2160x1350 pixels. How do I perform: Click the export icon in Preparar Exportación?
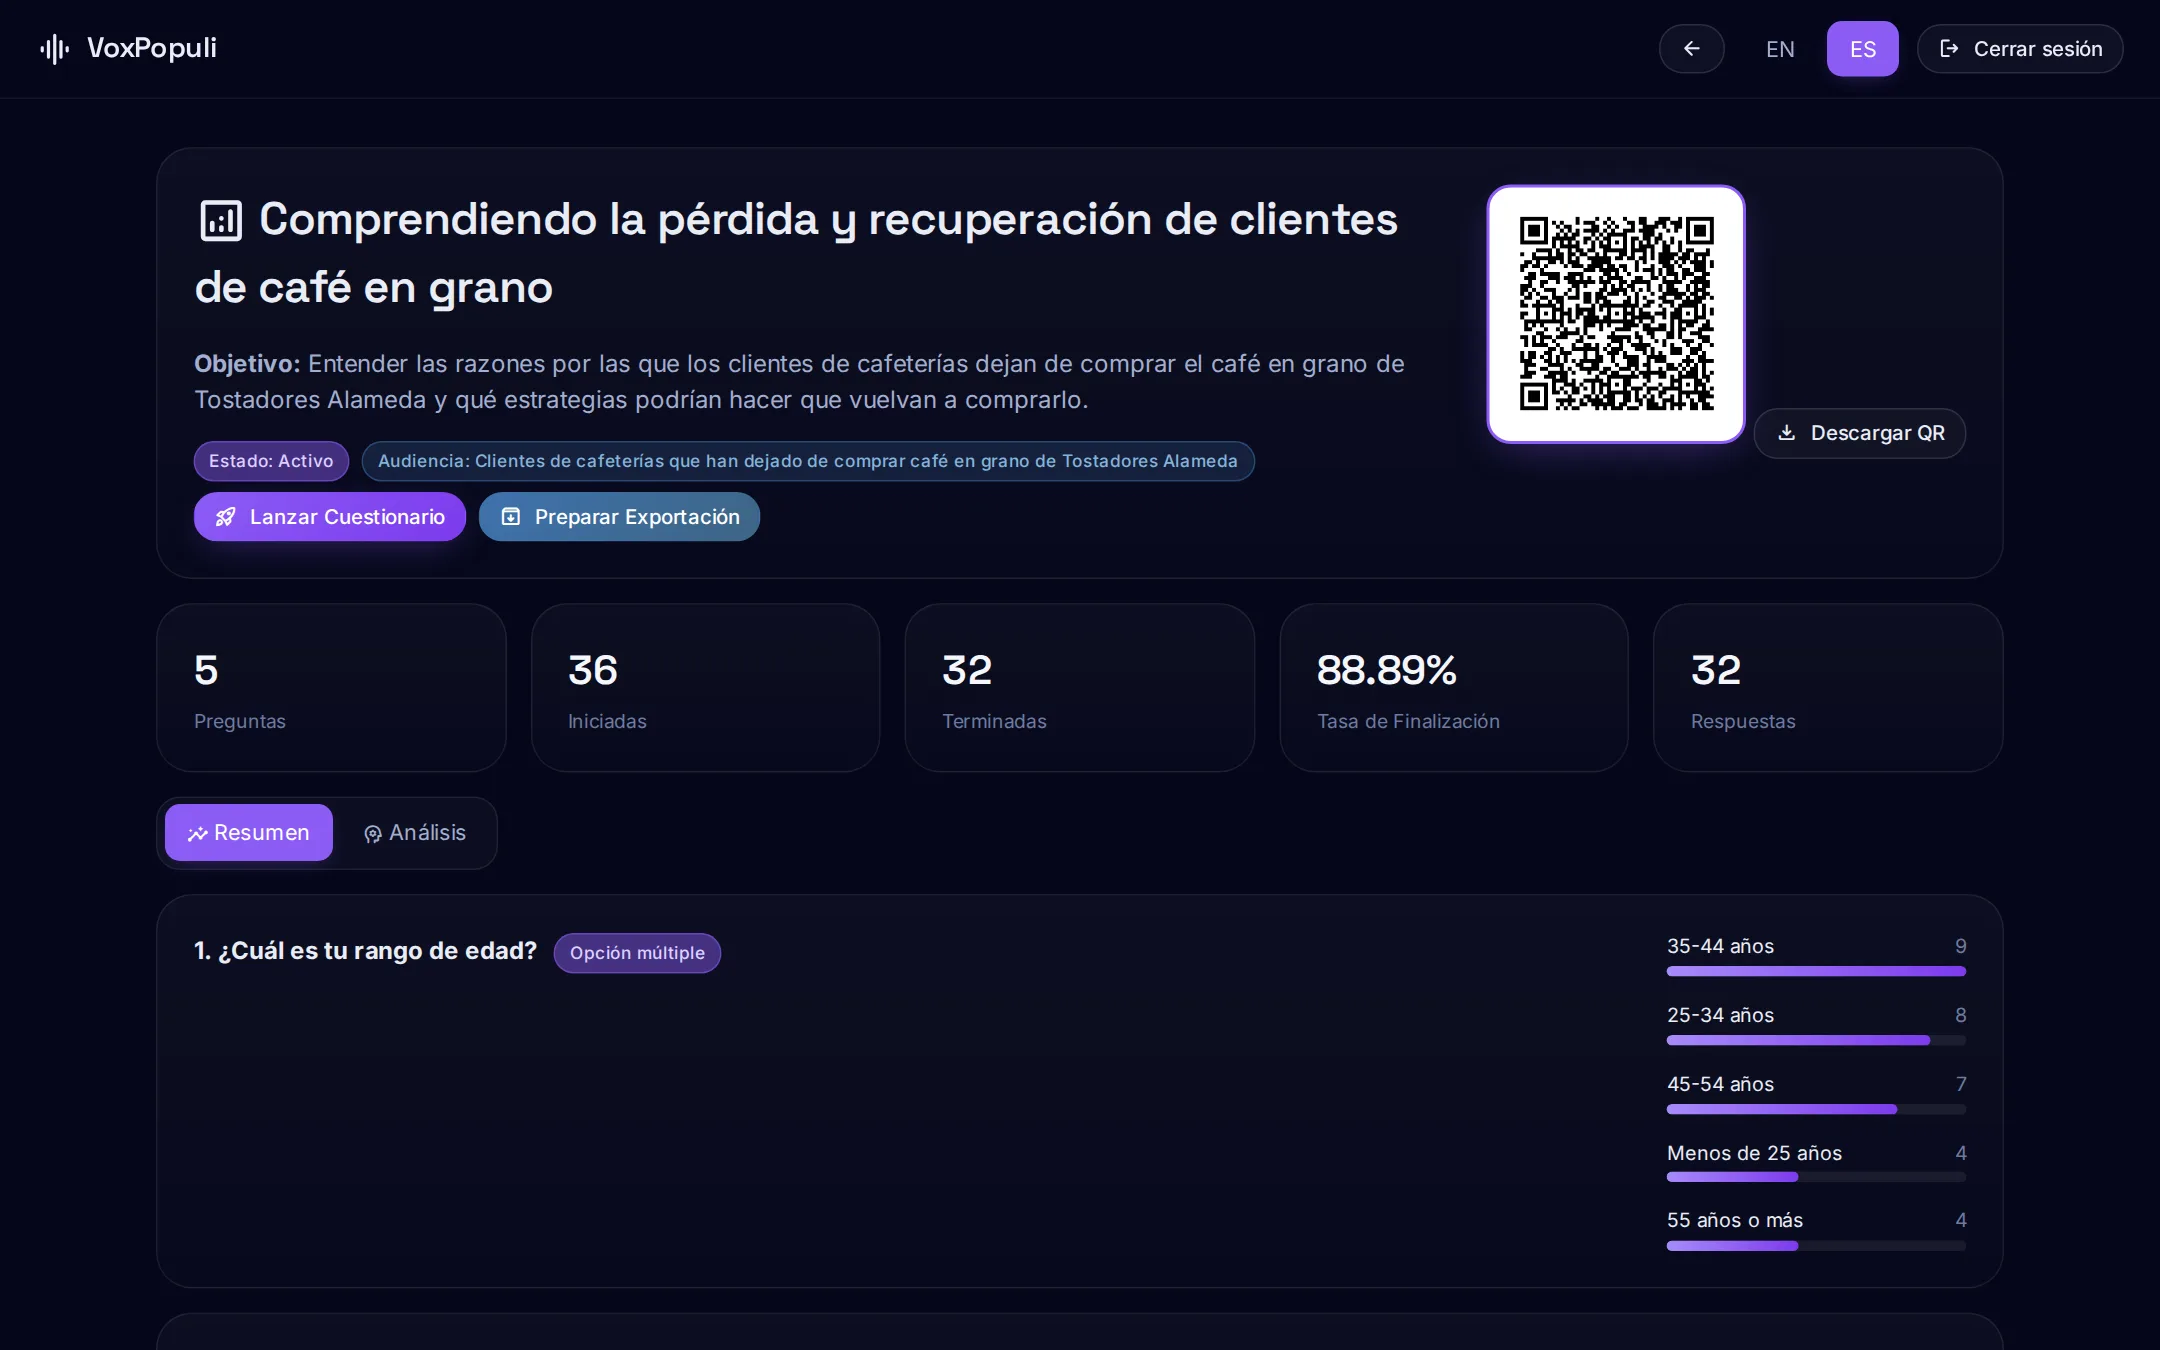coord(511,517)
